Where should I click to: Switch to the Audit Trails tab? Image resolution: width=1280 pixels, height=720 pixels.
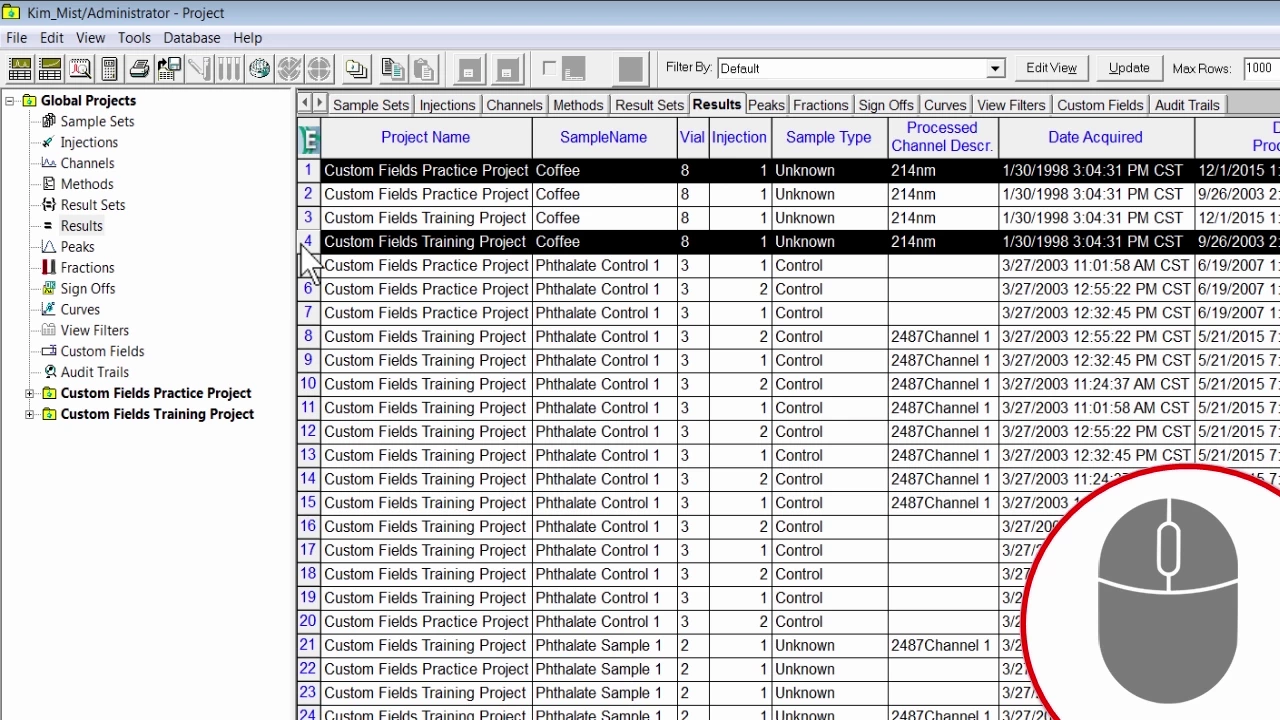[x=1187, y=105]
